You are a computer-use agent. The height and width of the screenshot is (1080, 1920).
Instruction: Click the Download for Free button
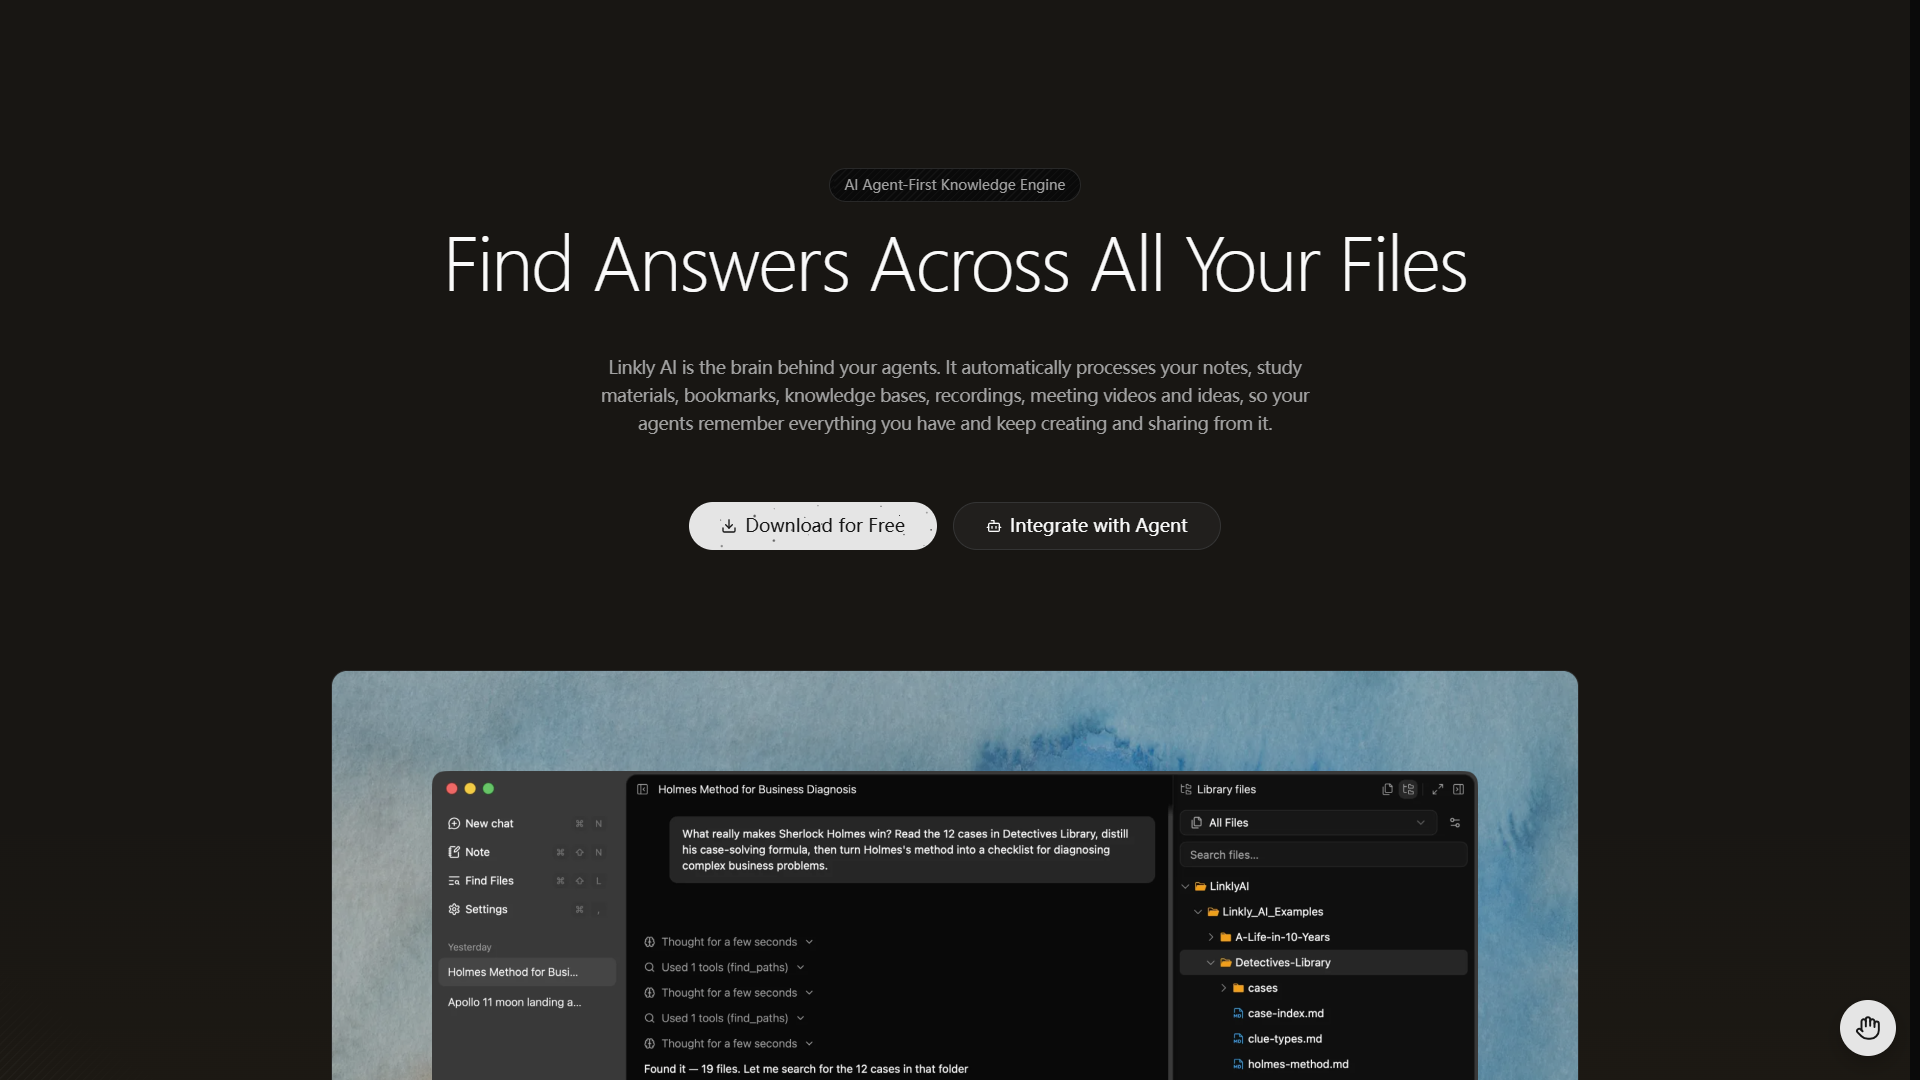(812, 526)
